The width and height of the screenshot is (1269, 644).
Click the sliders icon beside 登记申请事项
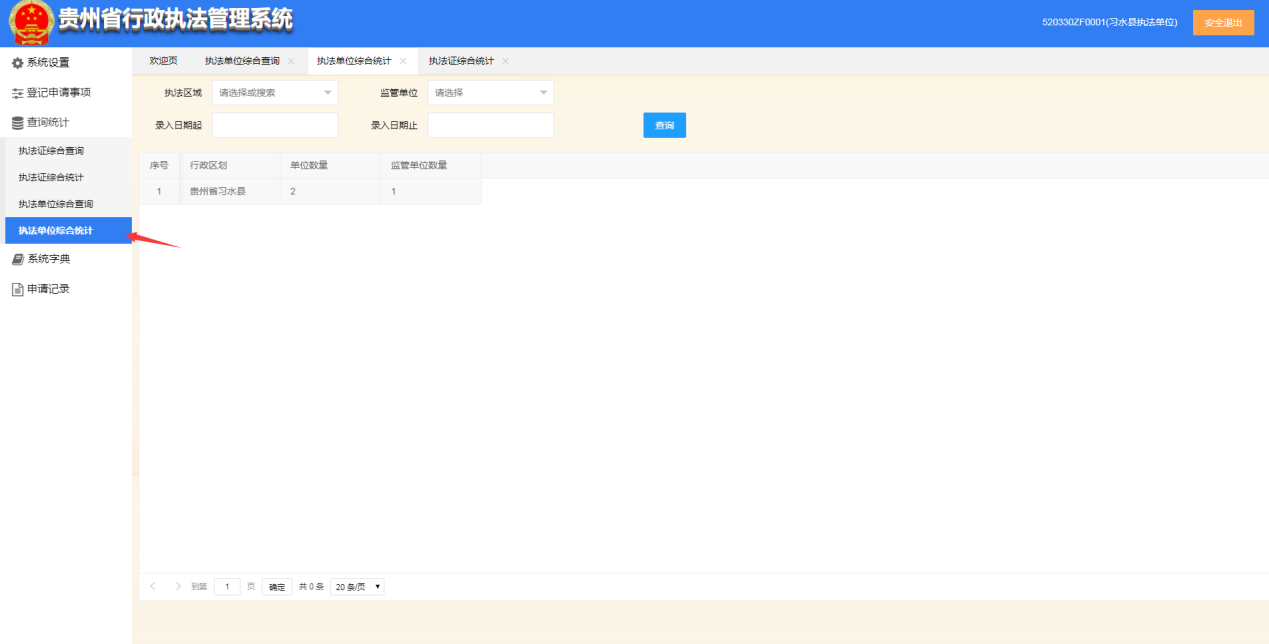[17, 93]
